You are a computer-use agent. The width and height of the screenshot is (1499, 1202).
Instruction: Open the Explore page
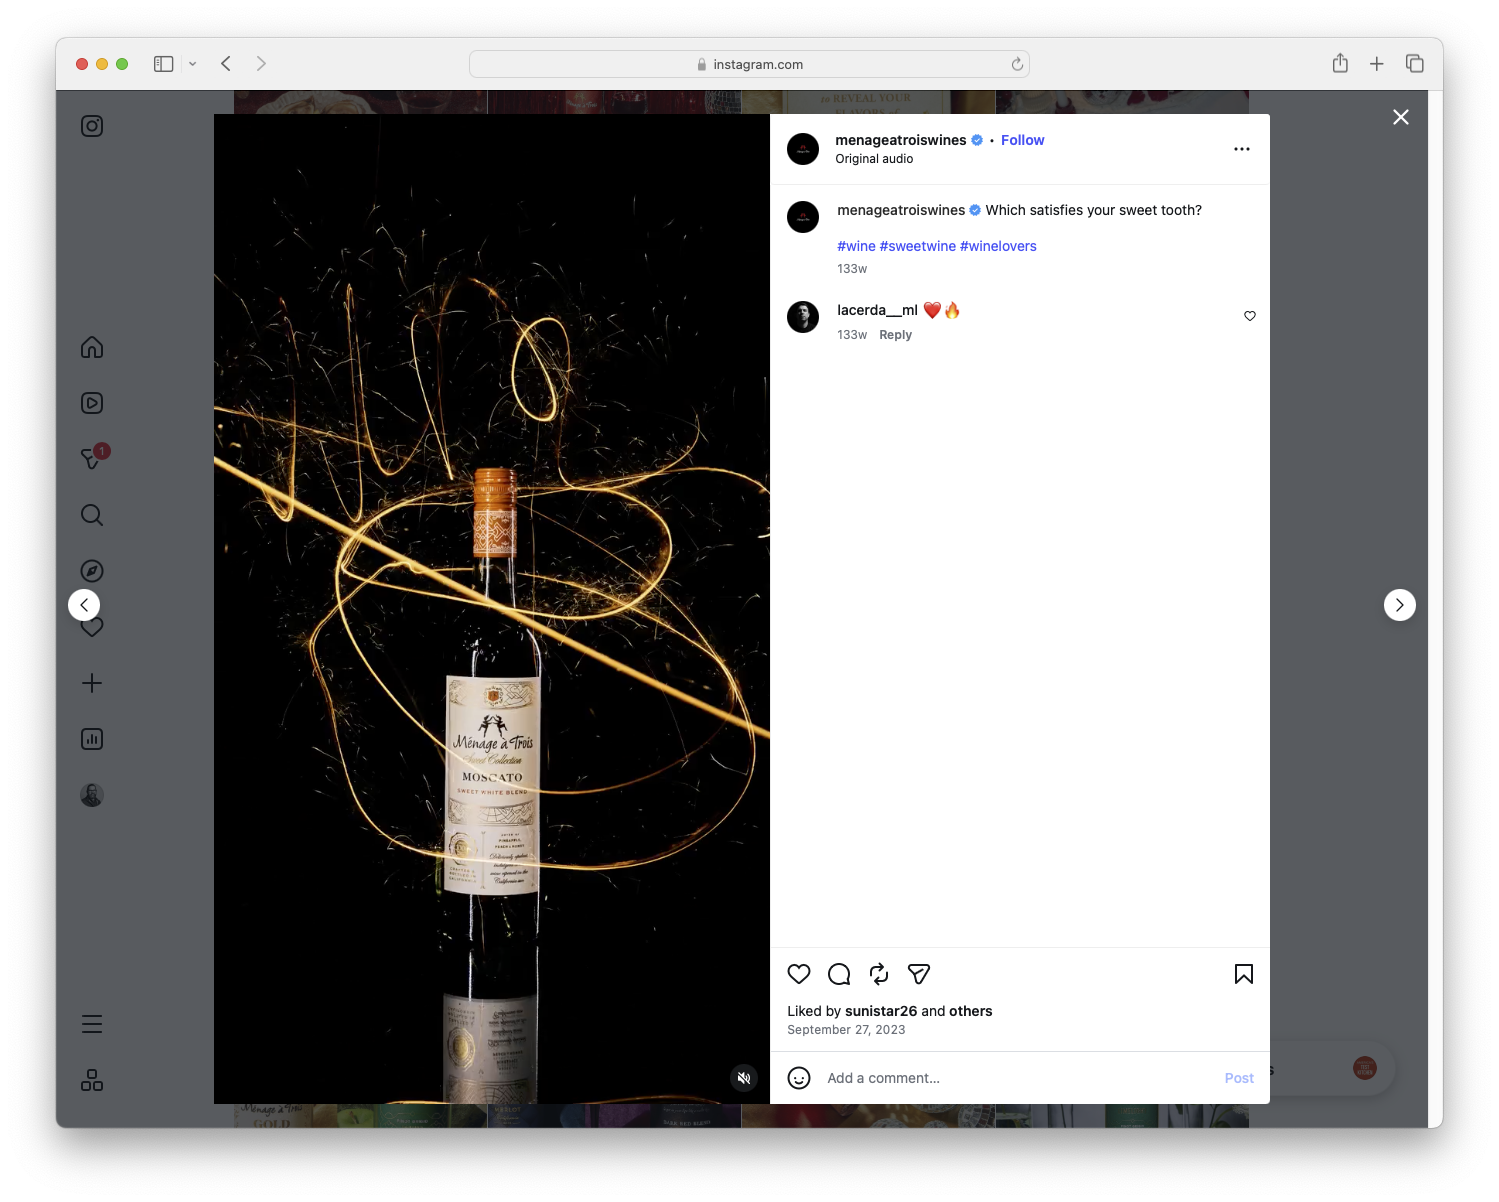91,570
